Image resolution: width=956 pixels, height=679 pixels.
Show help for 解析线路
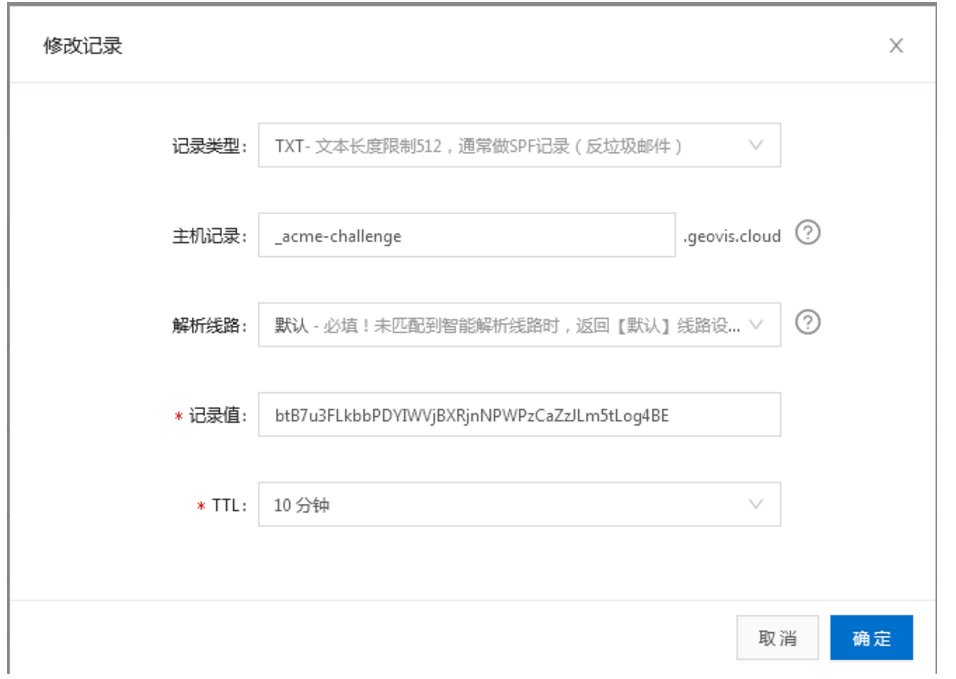point(808,322)
